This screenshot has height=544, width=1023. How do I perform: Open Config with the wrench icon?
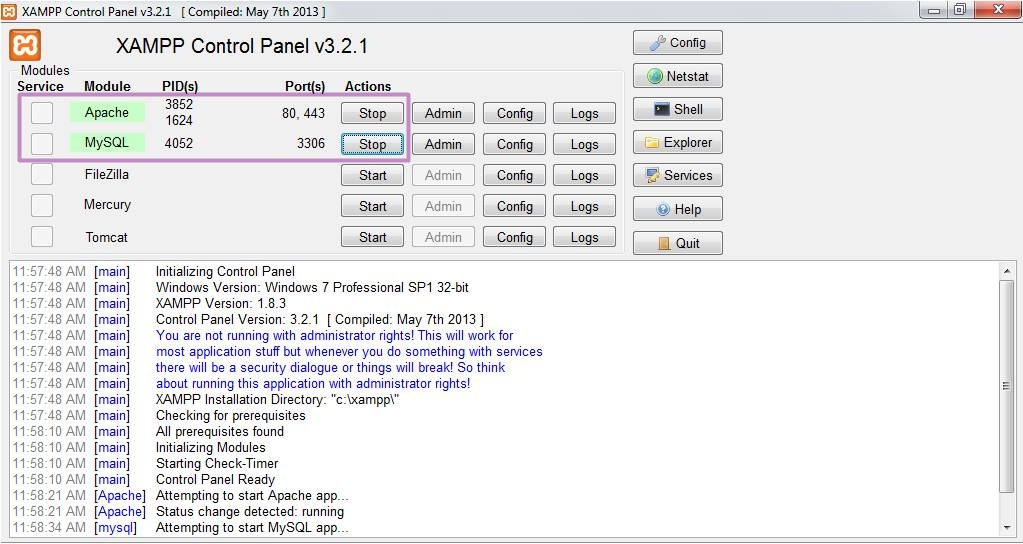tap(677, 43)
